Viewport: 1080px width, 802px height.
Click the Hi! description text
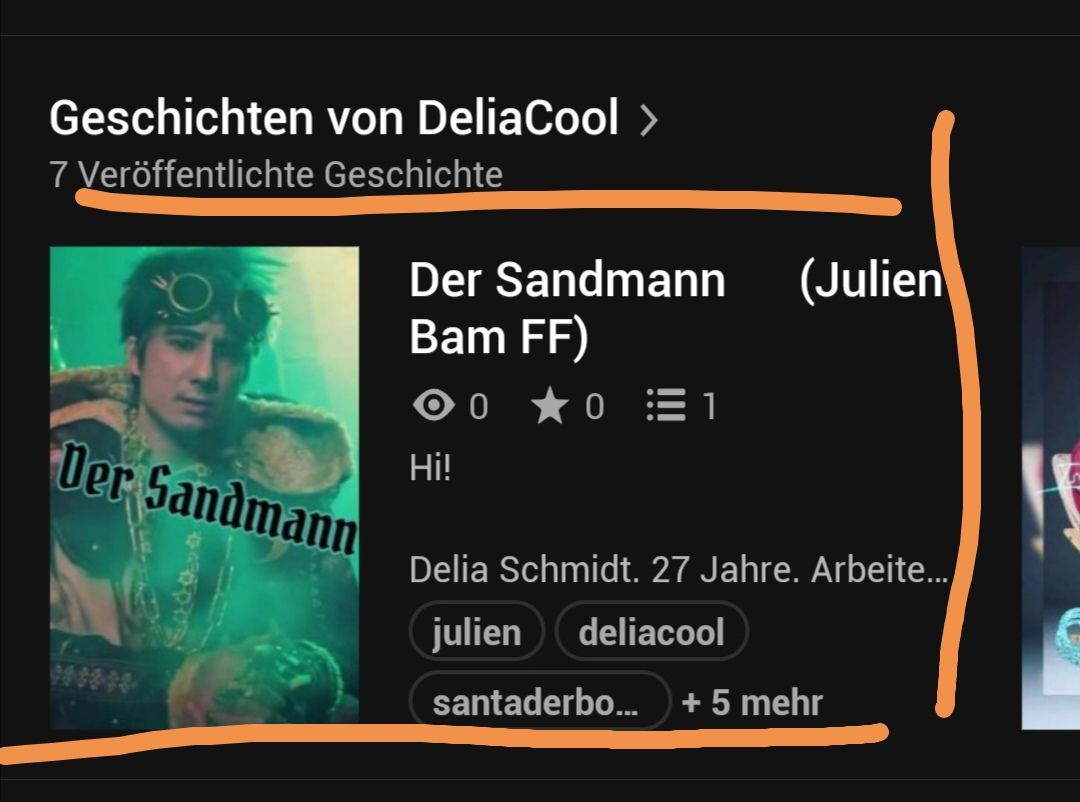point(430,468)
